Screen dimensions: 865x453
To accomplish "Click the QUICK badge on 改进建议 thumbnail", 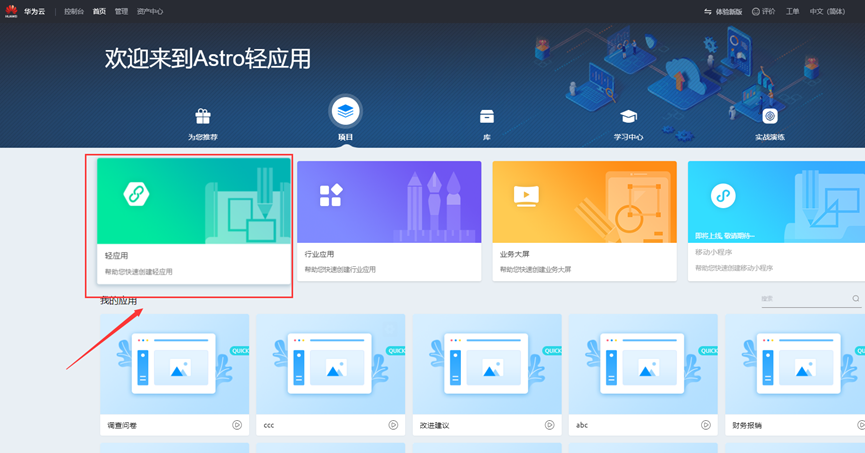I will coord(552,351).
